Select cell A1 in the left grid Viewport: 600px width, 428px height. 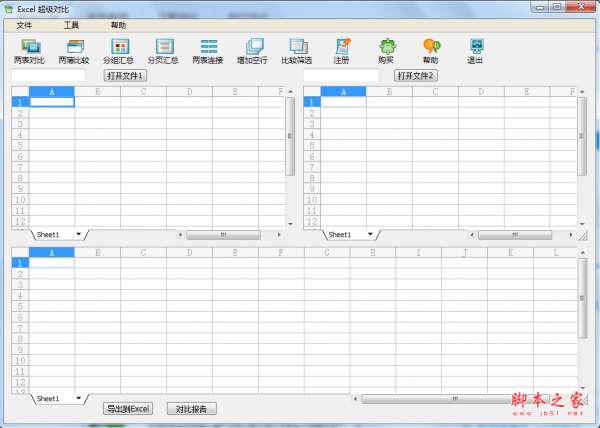(x=52, y=102)
